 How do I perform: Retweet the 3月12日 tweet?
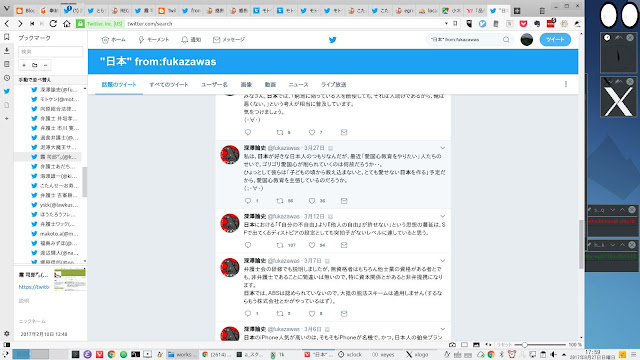(x=280, y=245)
